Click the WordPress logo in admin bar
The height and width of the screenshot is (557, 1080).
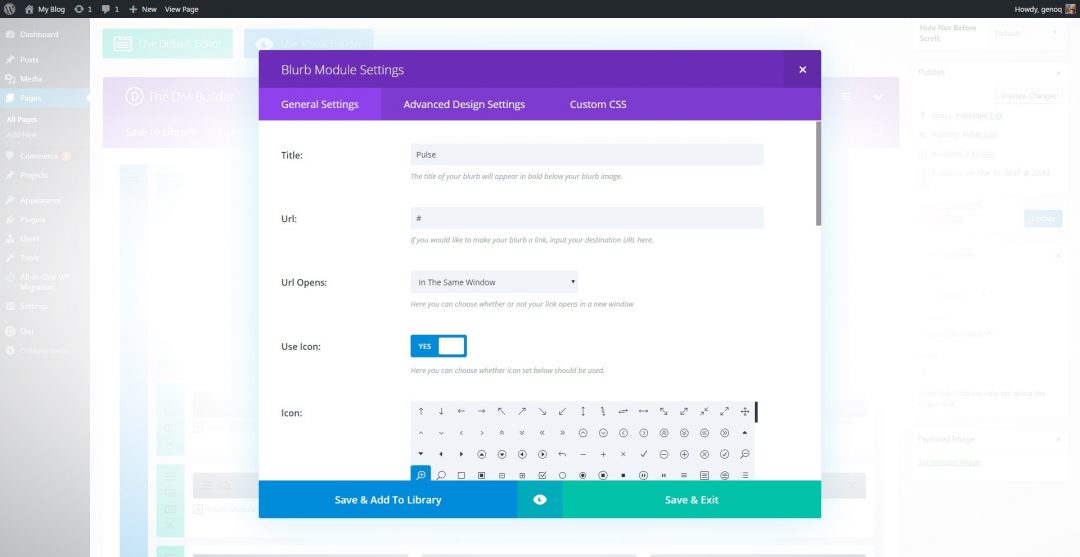point(10,9)
